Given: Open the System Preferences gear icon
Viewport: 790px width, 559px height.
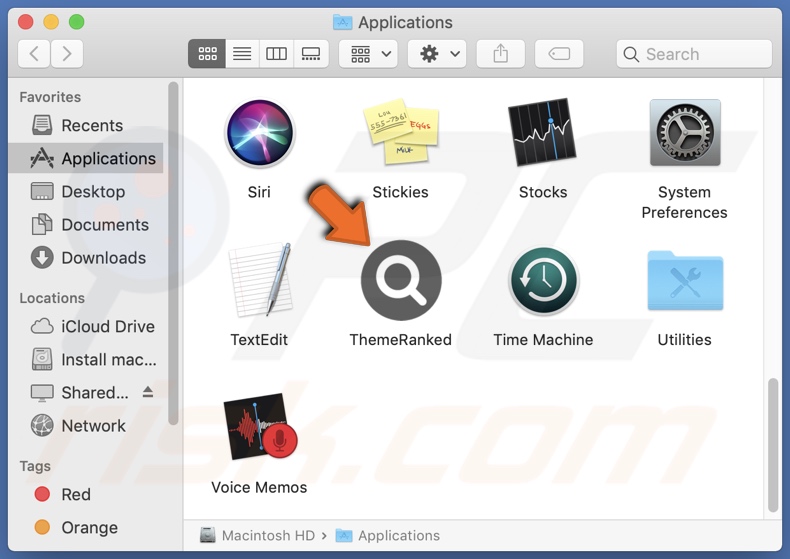Looking at the screenshot, I should coord(685,132).
